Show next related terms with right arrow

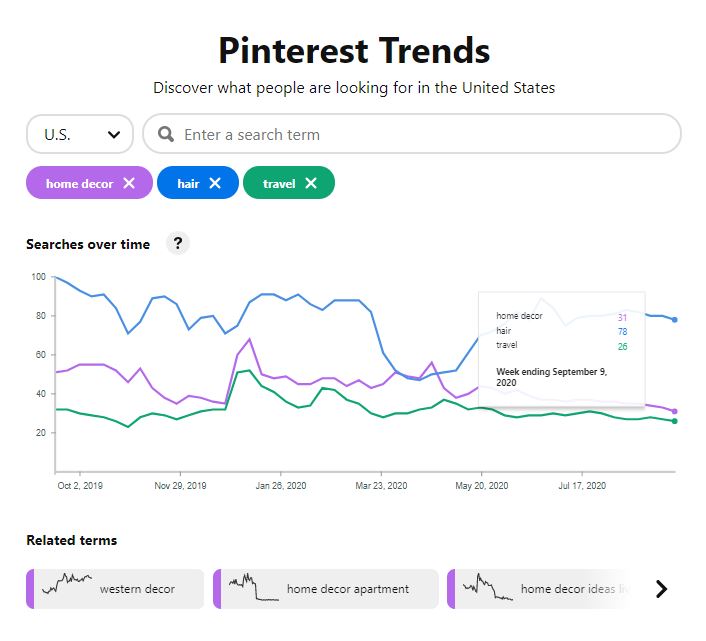pos(660,589)
